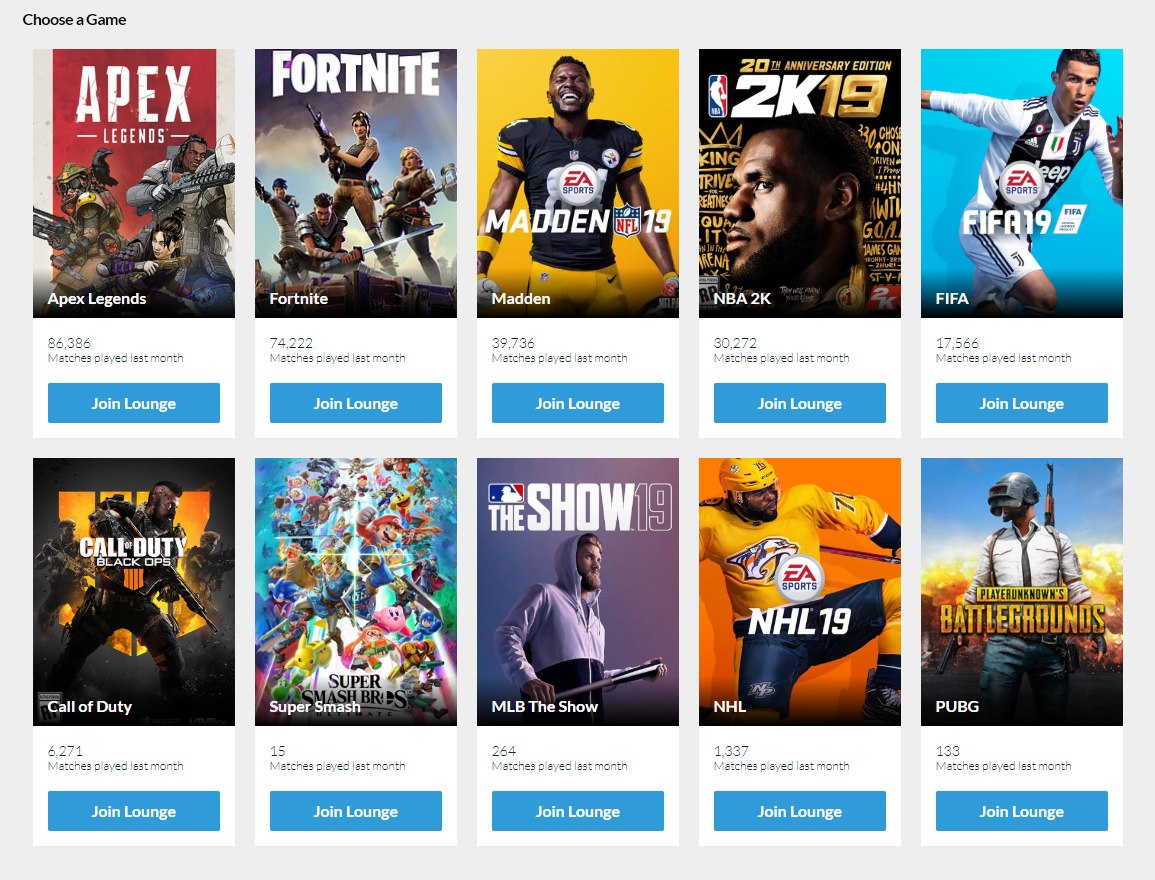Open the Call of Duty Black Ops cover
The width and height of the screenshot is (1155, 880).
point(134,592)
